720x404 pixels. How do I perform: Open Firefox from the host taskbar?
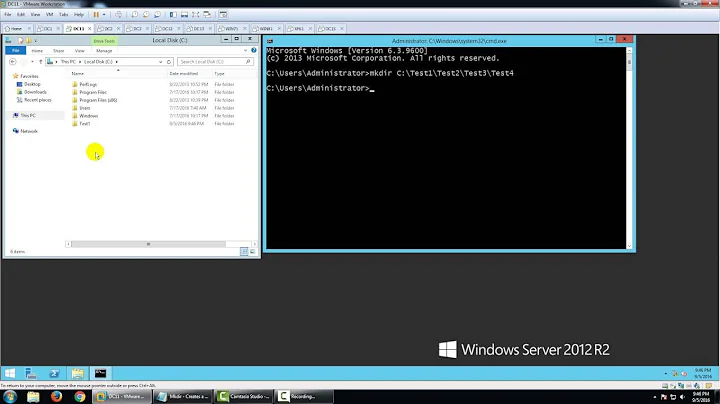(x=56, y=396)
